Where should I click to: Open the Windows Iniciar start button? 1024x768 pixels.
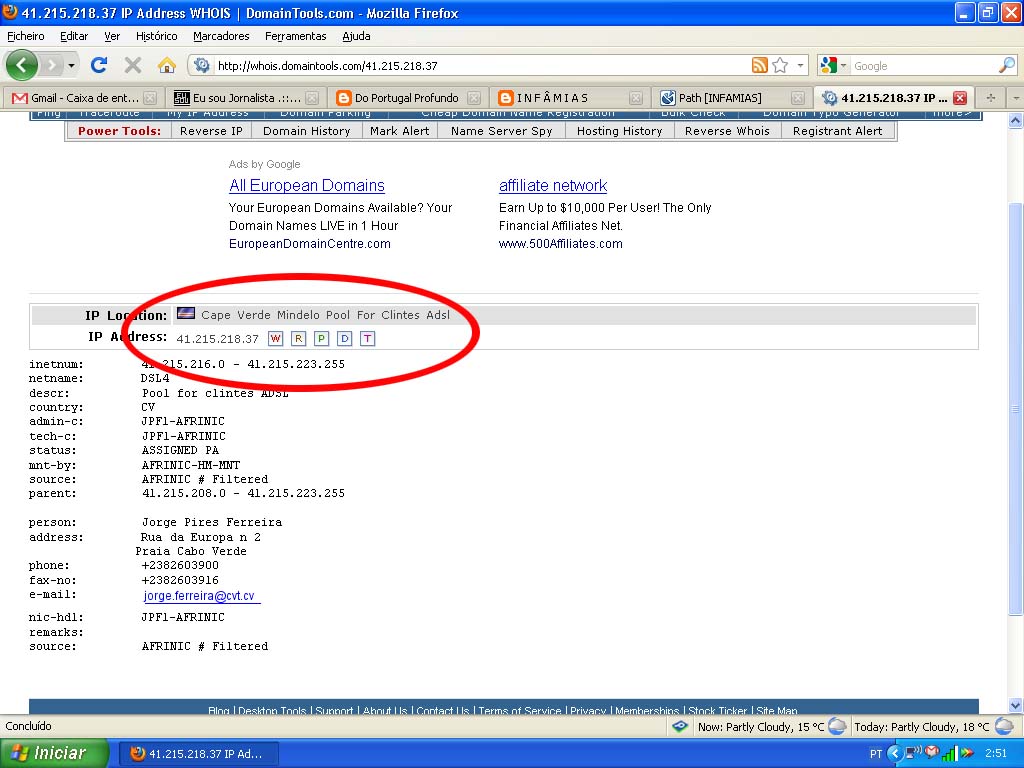click(54, 753)
